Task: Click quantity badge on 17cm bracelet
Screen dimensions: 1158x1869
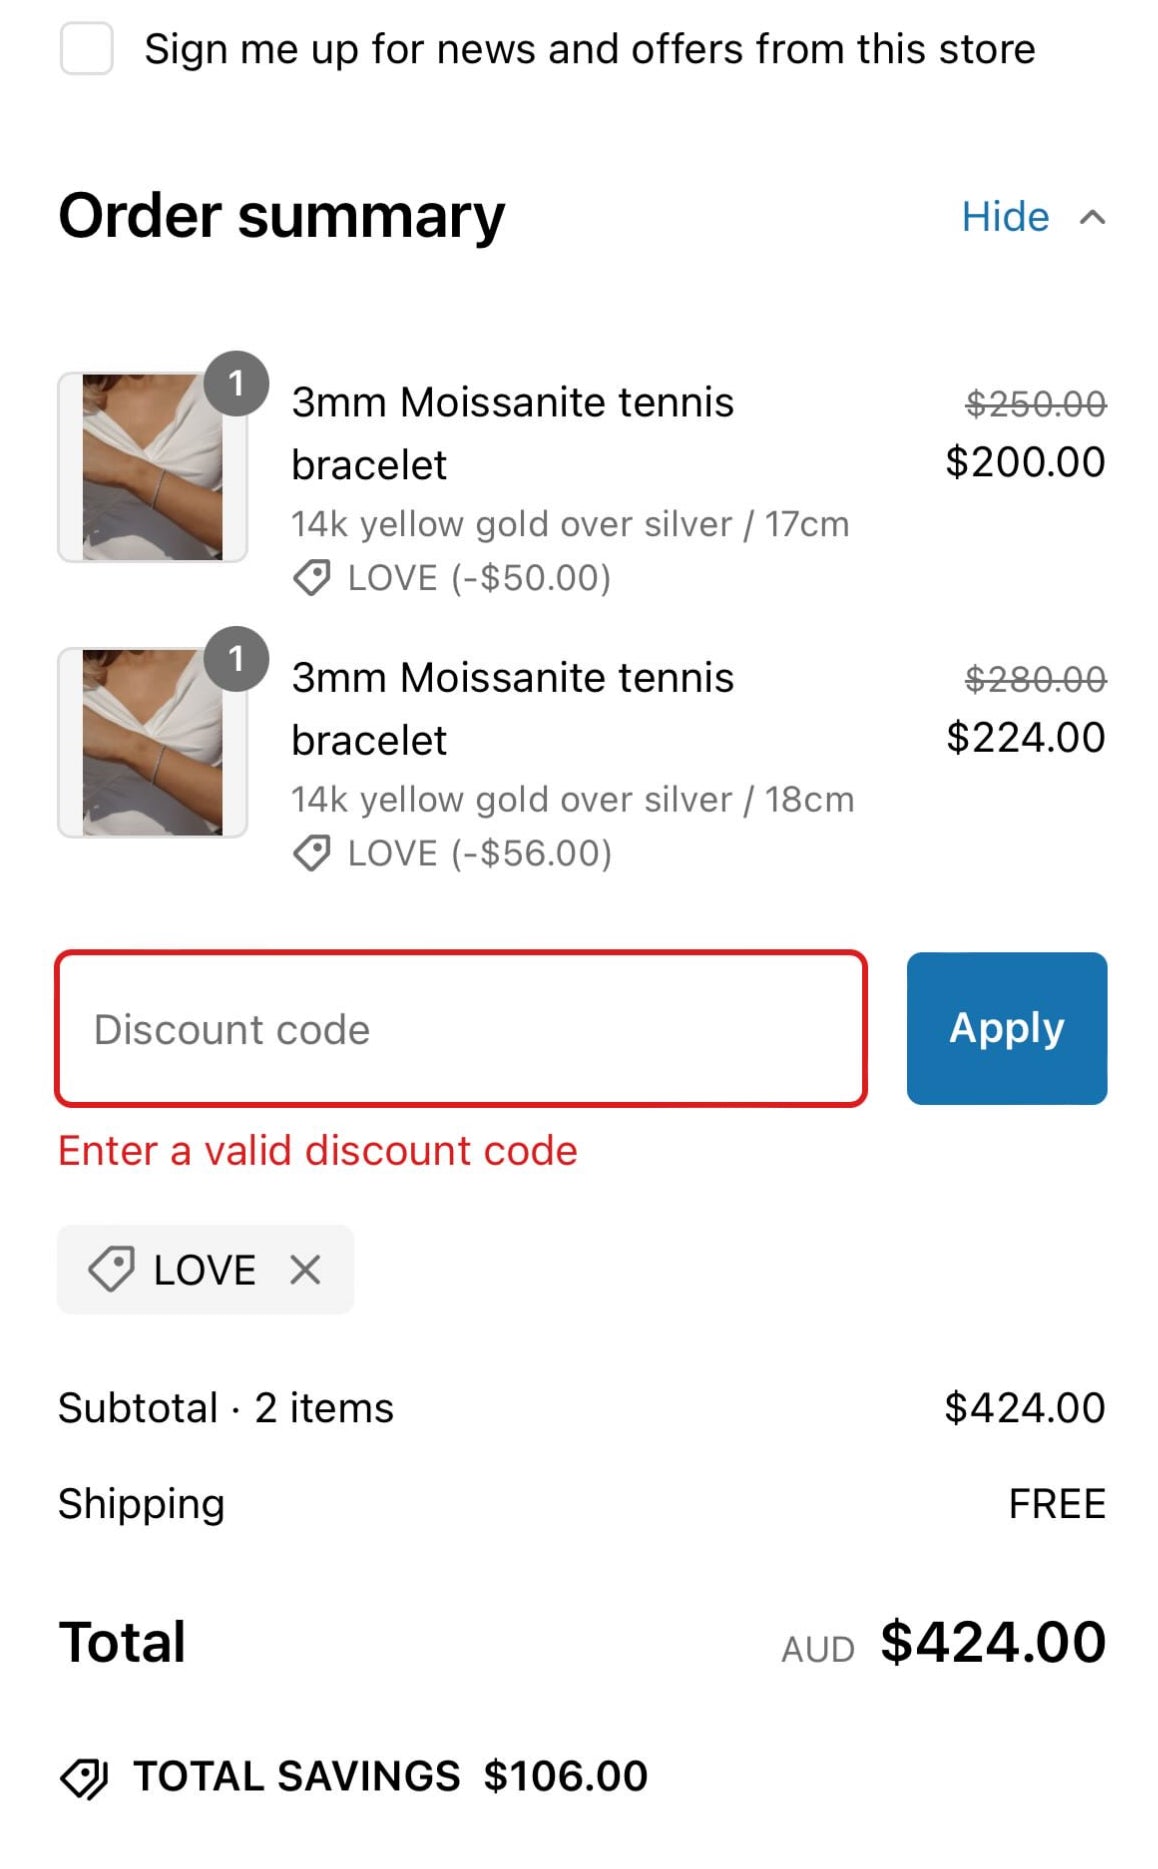Action: pos(236,383)
